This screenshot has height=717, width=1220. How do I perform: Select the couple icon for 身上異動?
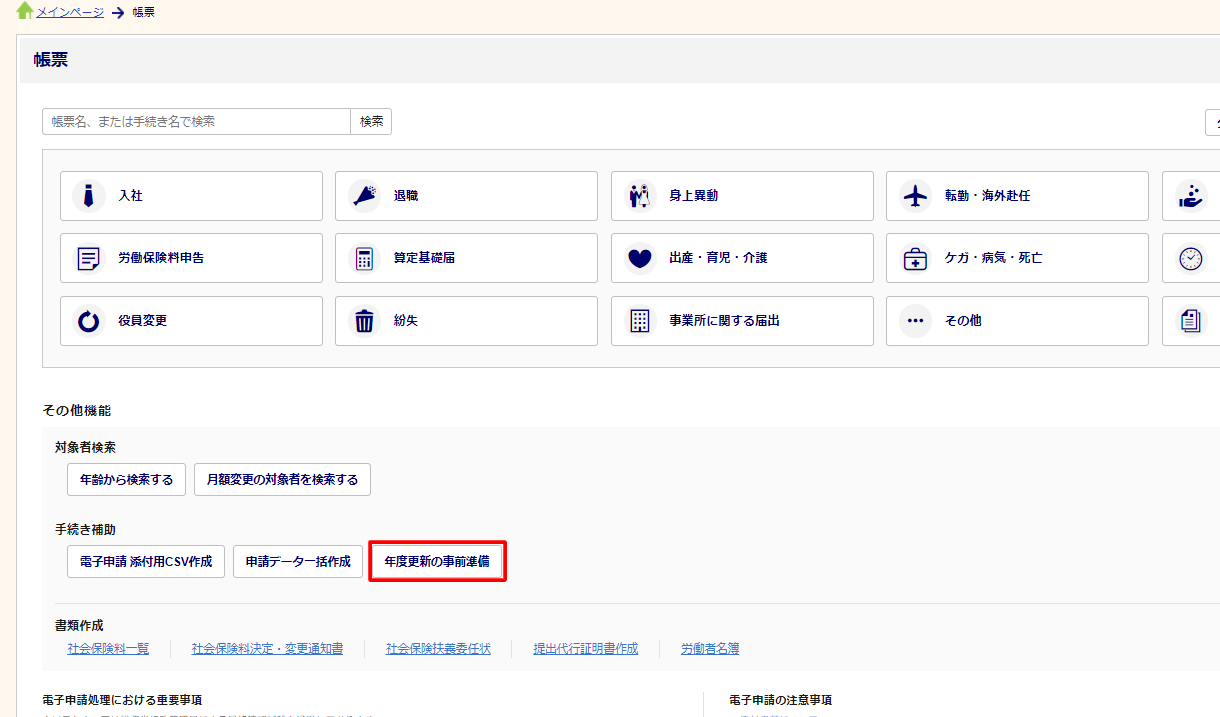pyautogui.click(x=640, y=196)
